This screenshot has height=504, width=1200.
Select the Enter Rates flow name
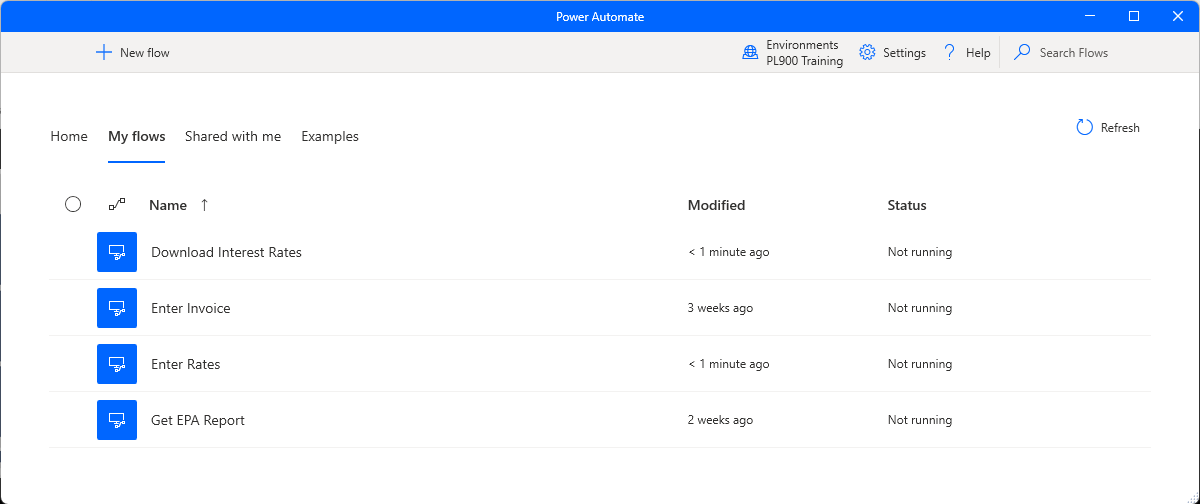click(x=186, y=364)
